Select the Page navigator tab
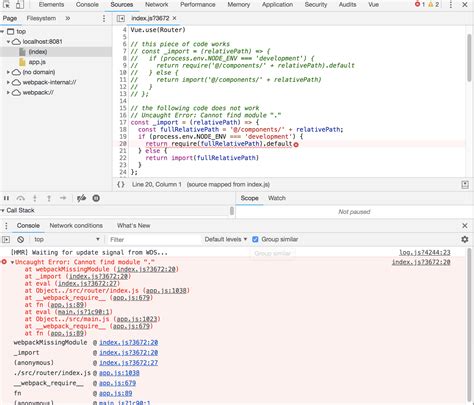Screen dimensions: 474x405 point(10,18)
